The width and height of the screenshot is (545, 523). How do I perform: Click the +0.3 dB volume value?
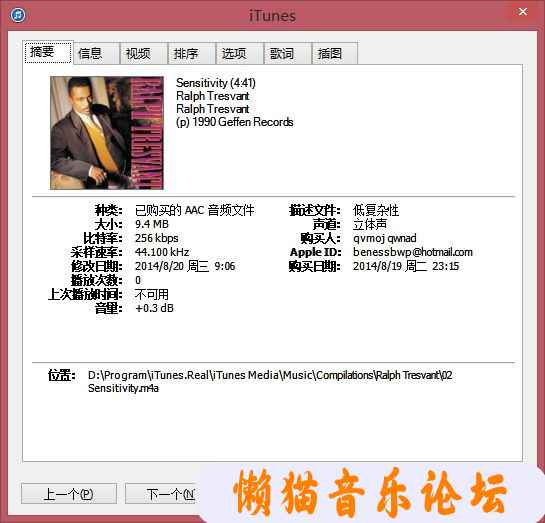point(154,308)
